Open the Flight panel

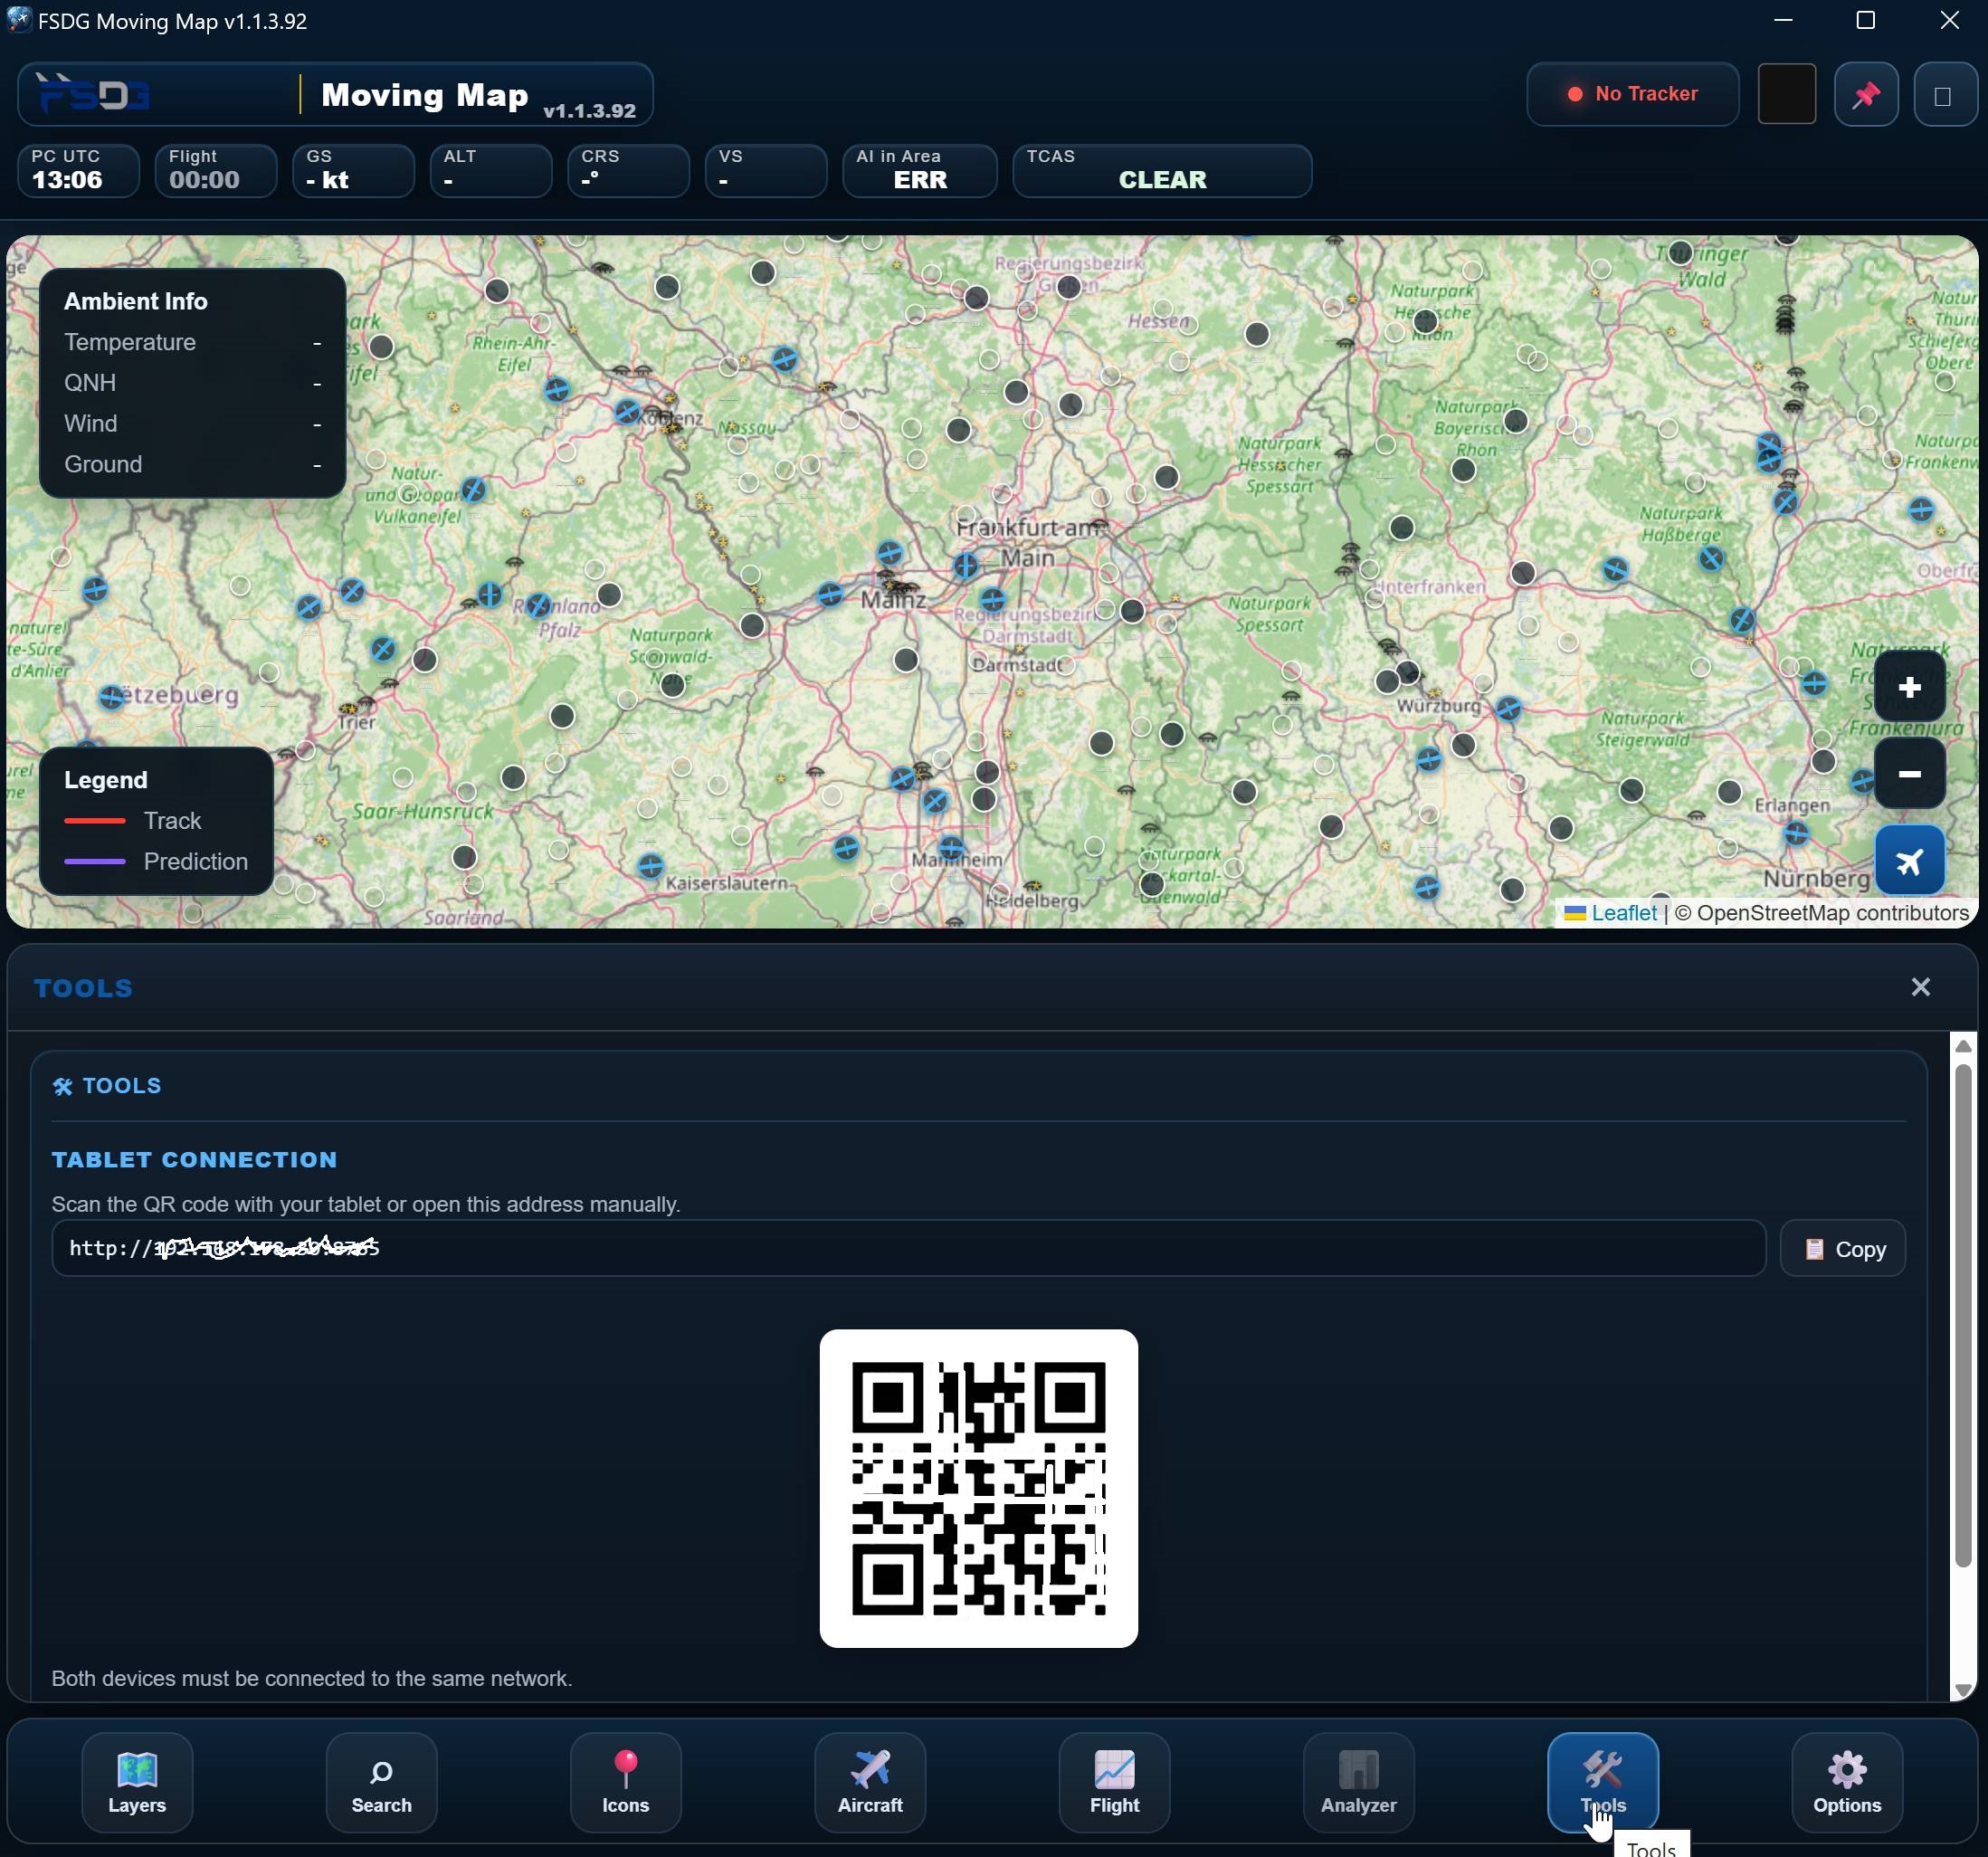(1114, 1781)
